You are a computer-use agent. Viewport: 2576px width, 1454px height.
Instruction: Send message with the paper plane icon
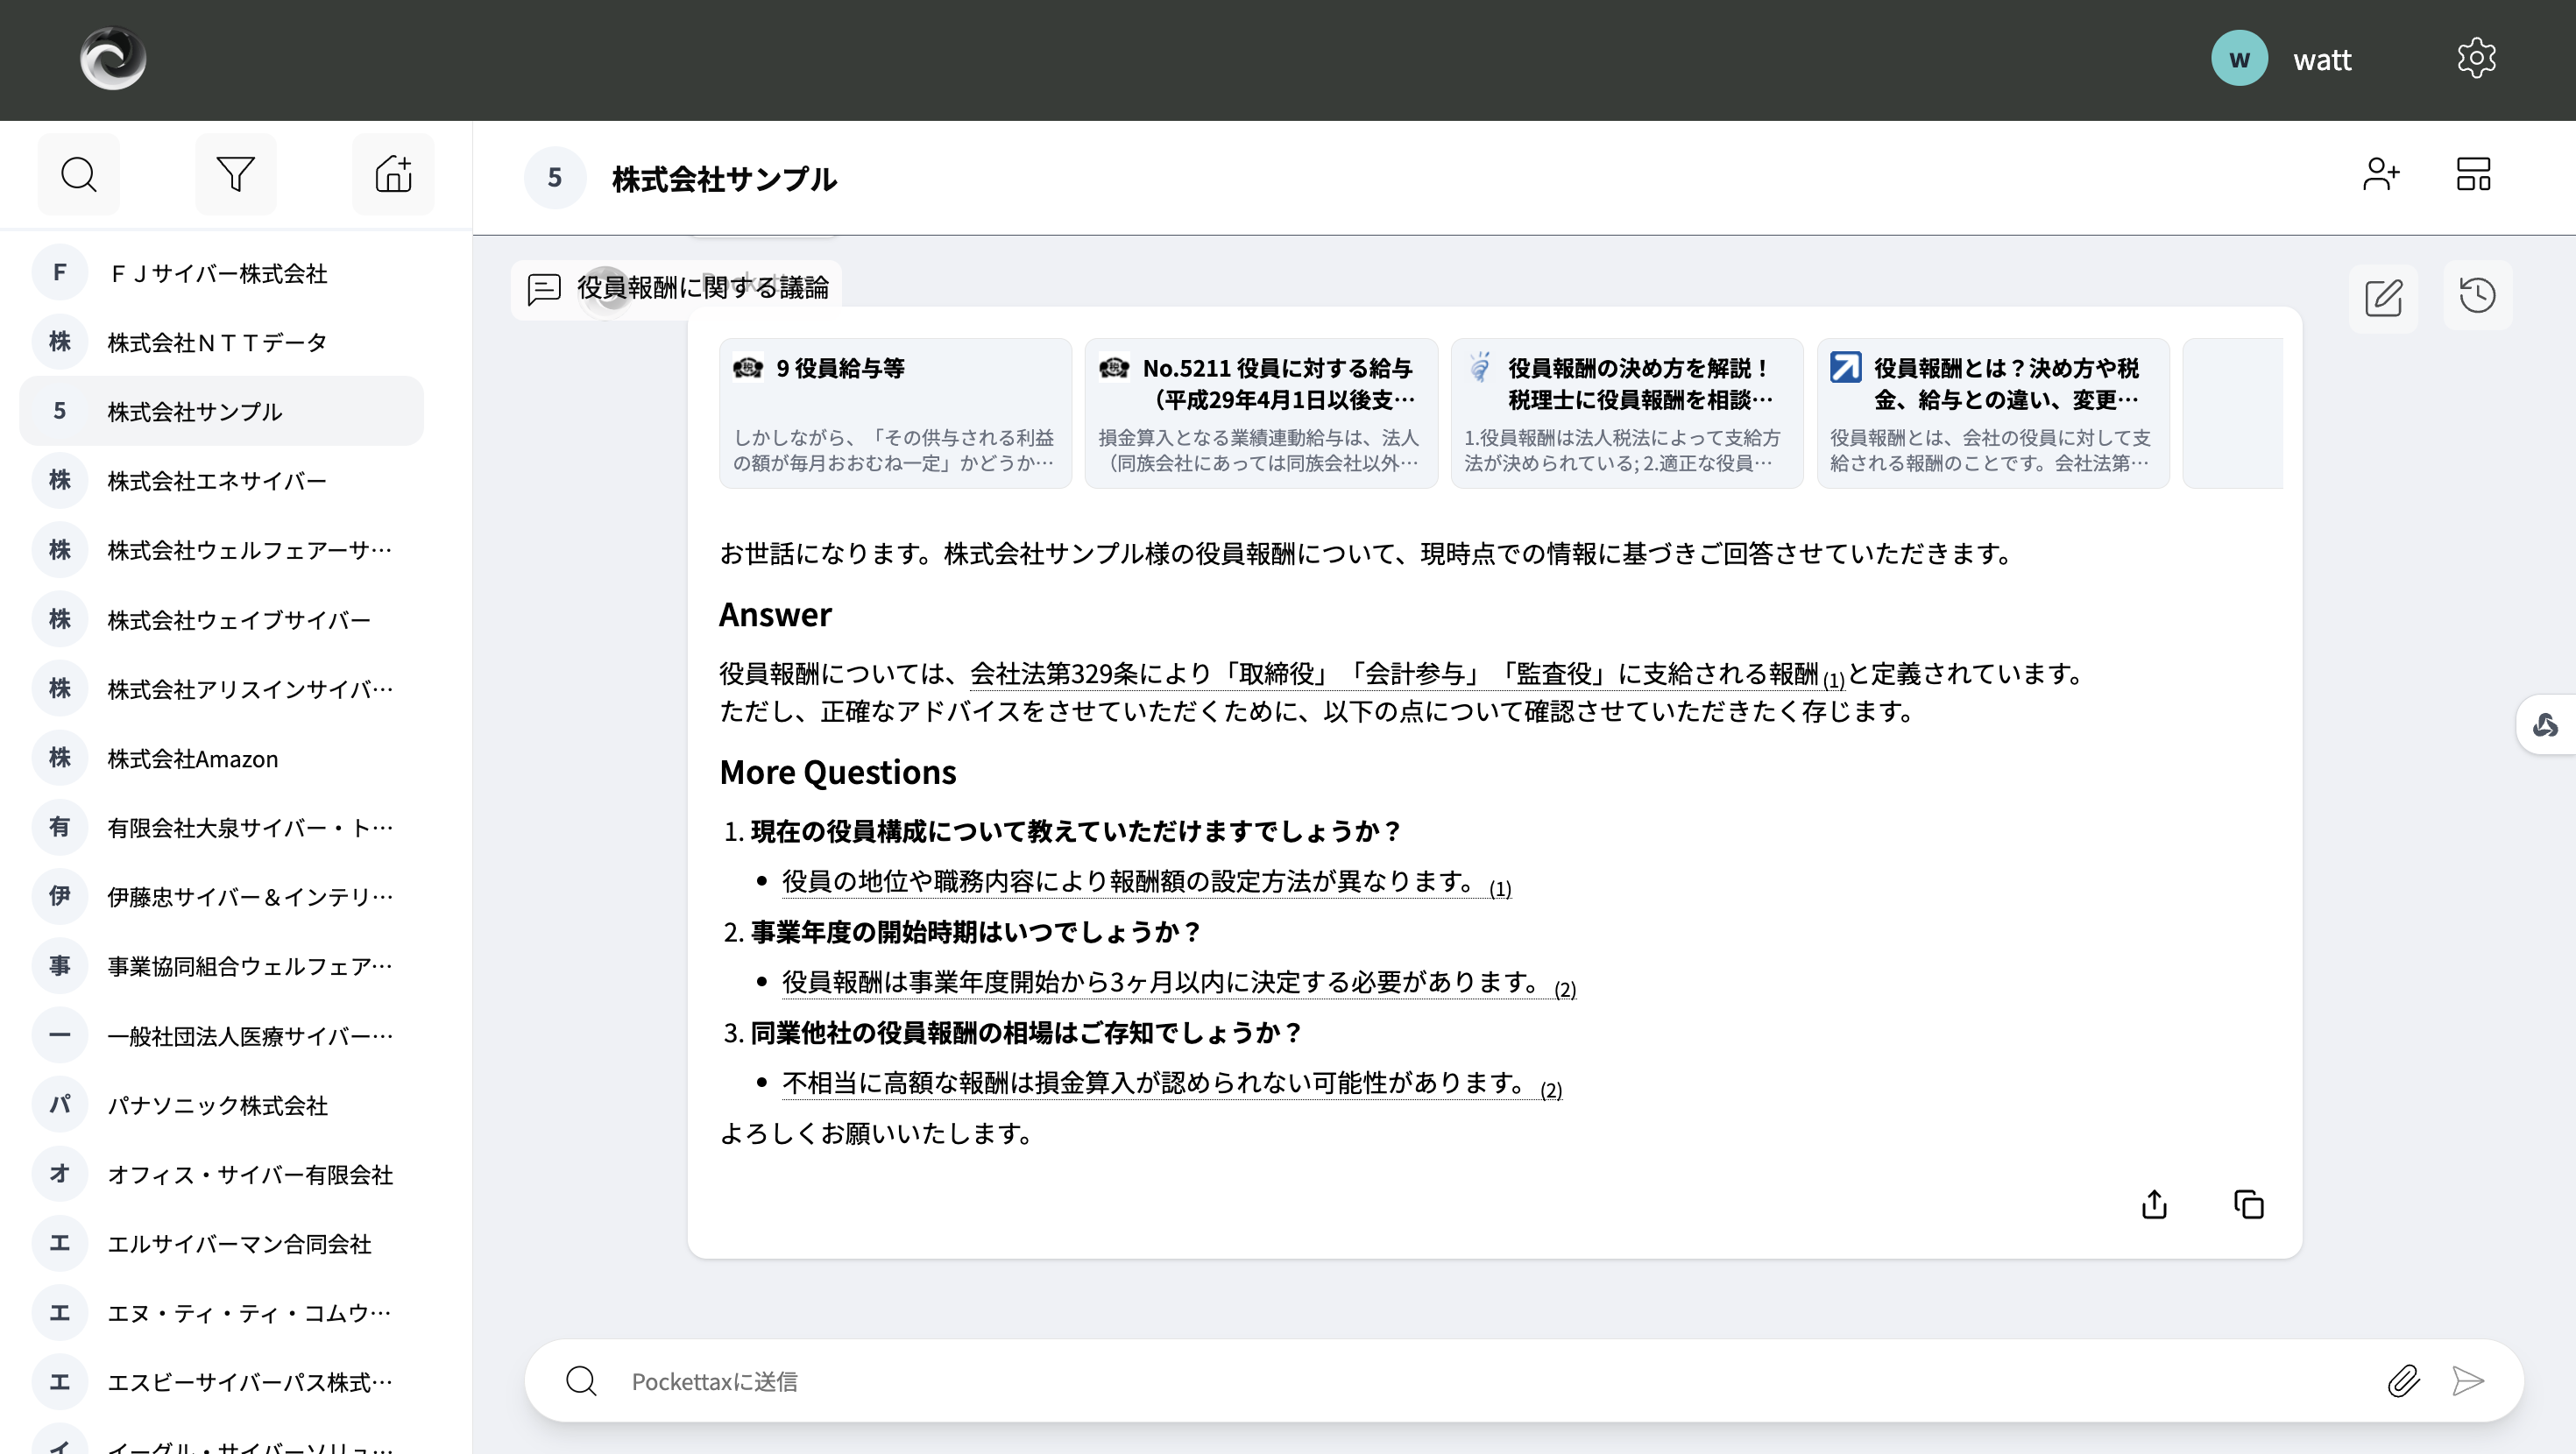[x=2468, y=1381]
